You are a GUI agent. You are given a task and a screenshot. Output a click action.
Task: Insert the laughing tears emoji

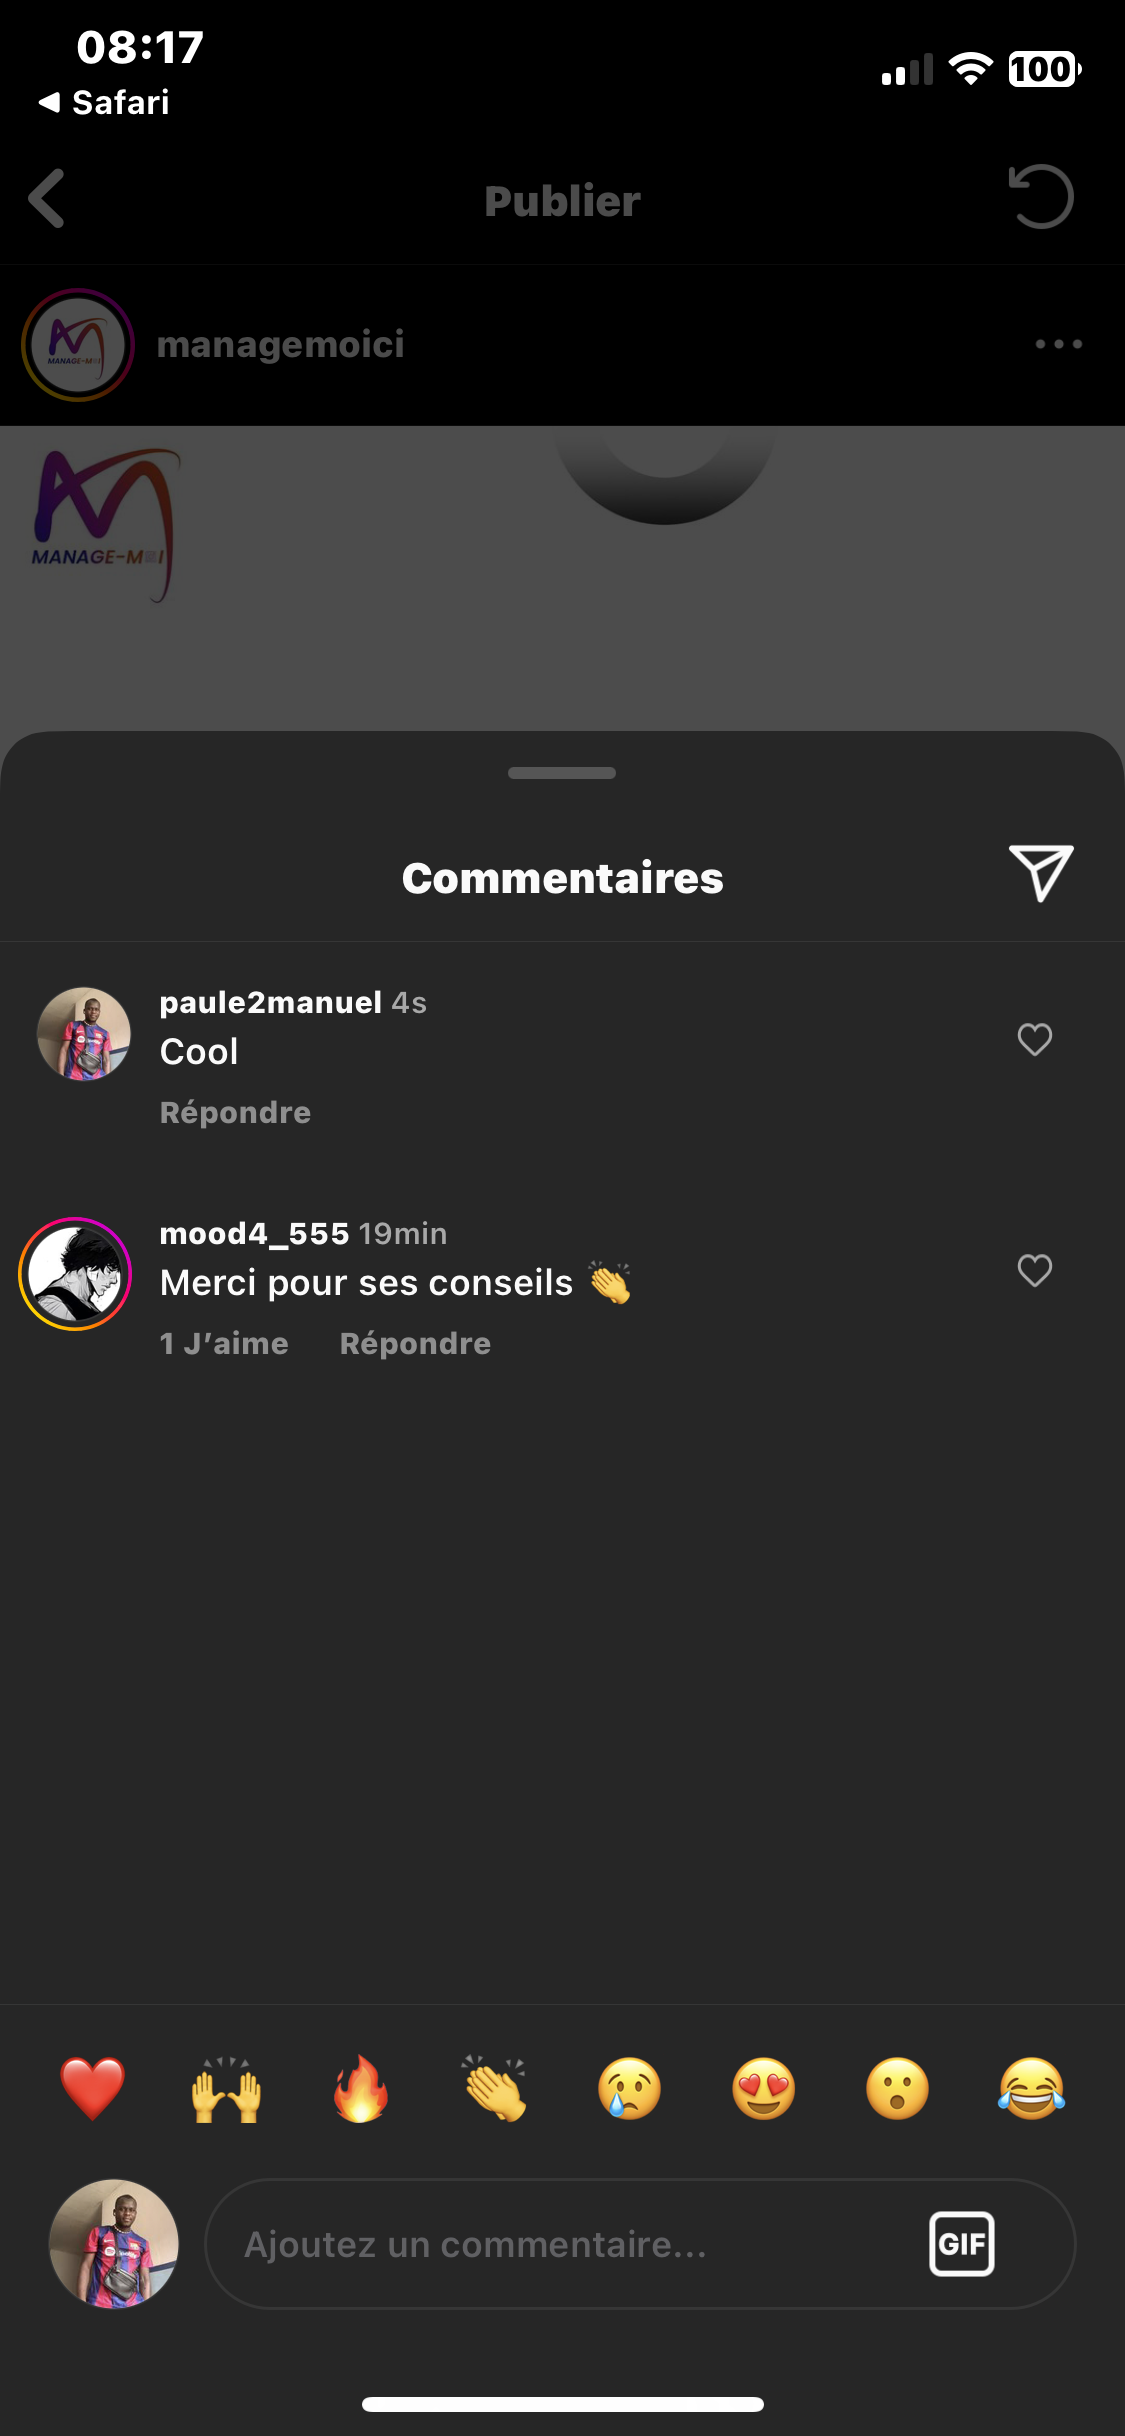1031,2089
